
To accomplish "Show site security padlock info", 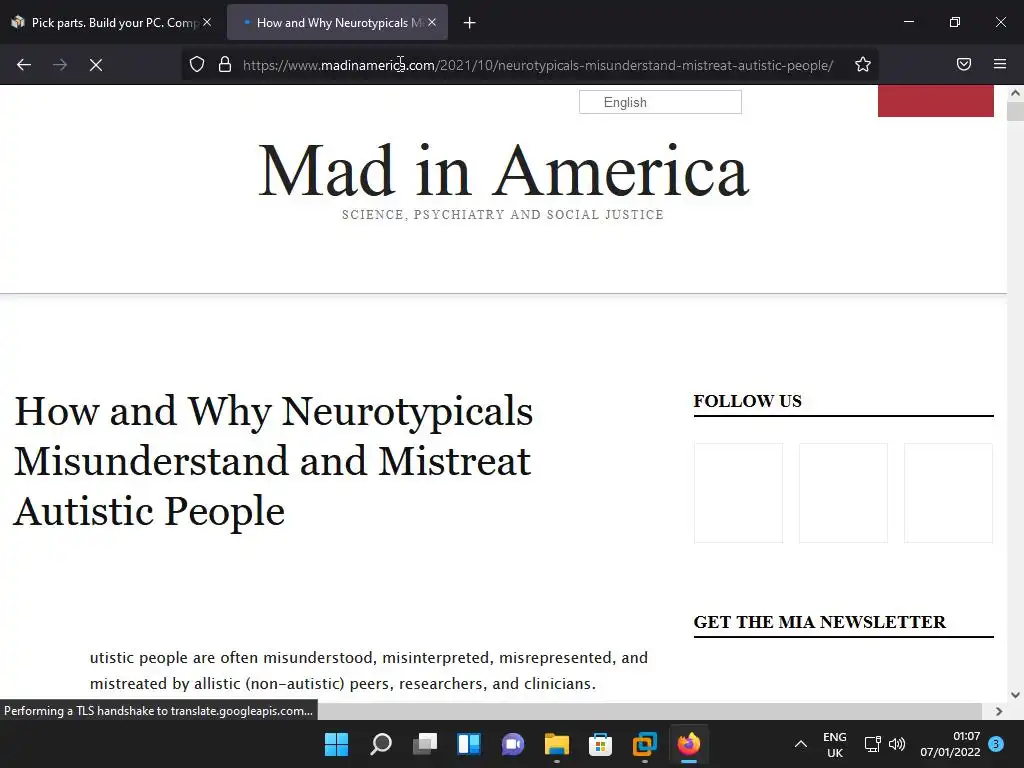I will [225, 65].
